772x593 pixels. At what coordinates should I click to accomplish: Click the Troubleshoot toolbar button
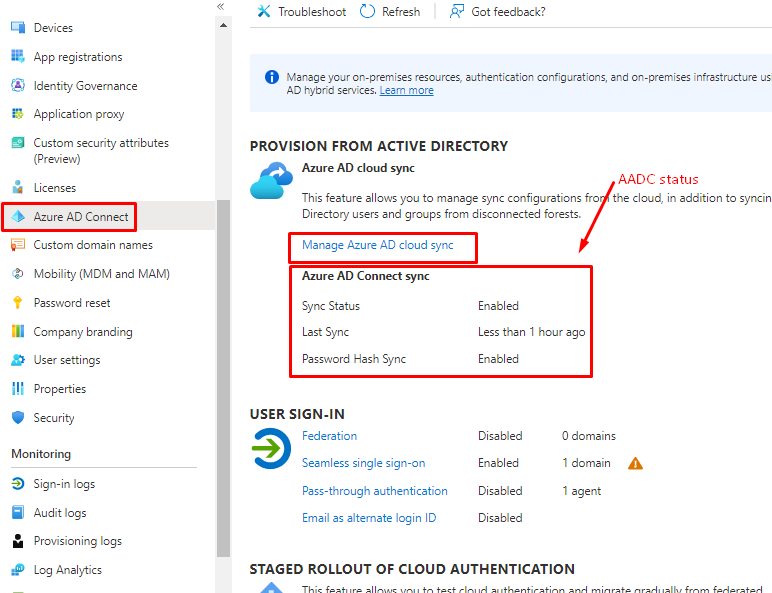click(301, 12)
